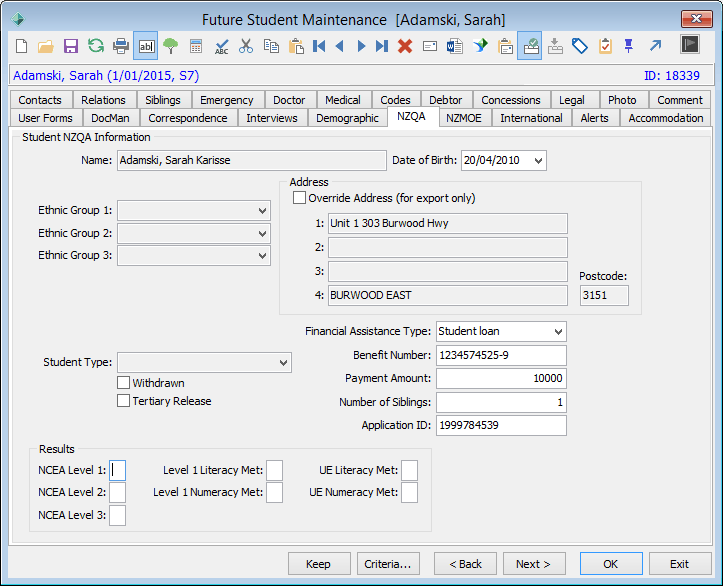723x586 pixels.
Task: Click the blue tag icon
Action: (x=580, y=46)
